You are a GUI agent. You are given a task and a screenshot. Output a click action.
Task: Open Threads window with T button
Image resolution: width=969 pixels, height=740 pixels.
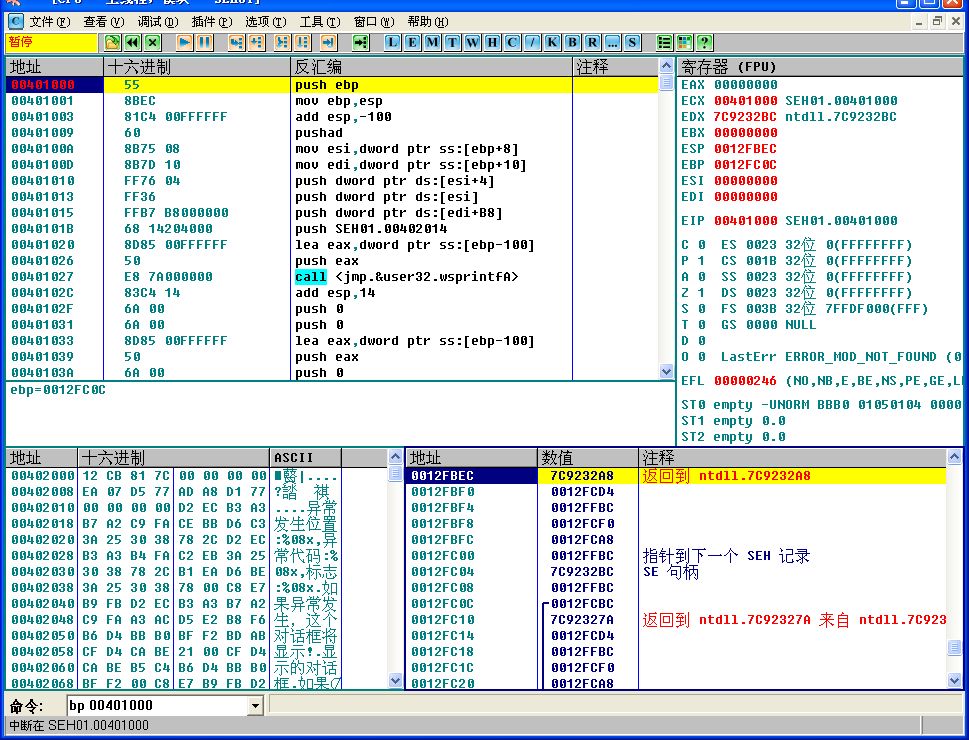point(452,43)
